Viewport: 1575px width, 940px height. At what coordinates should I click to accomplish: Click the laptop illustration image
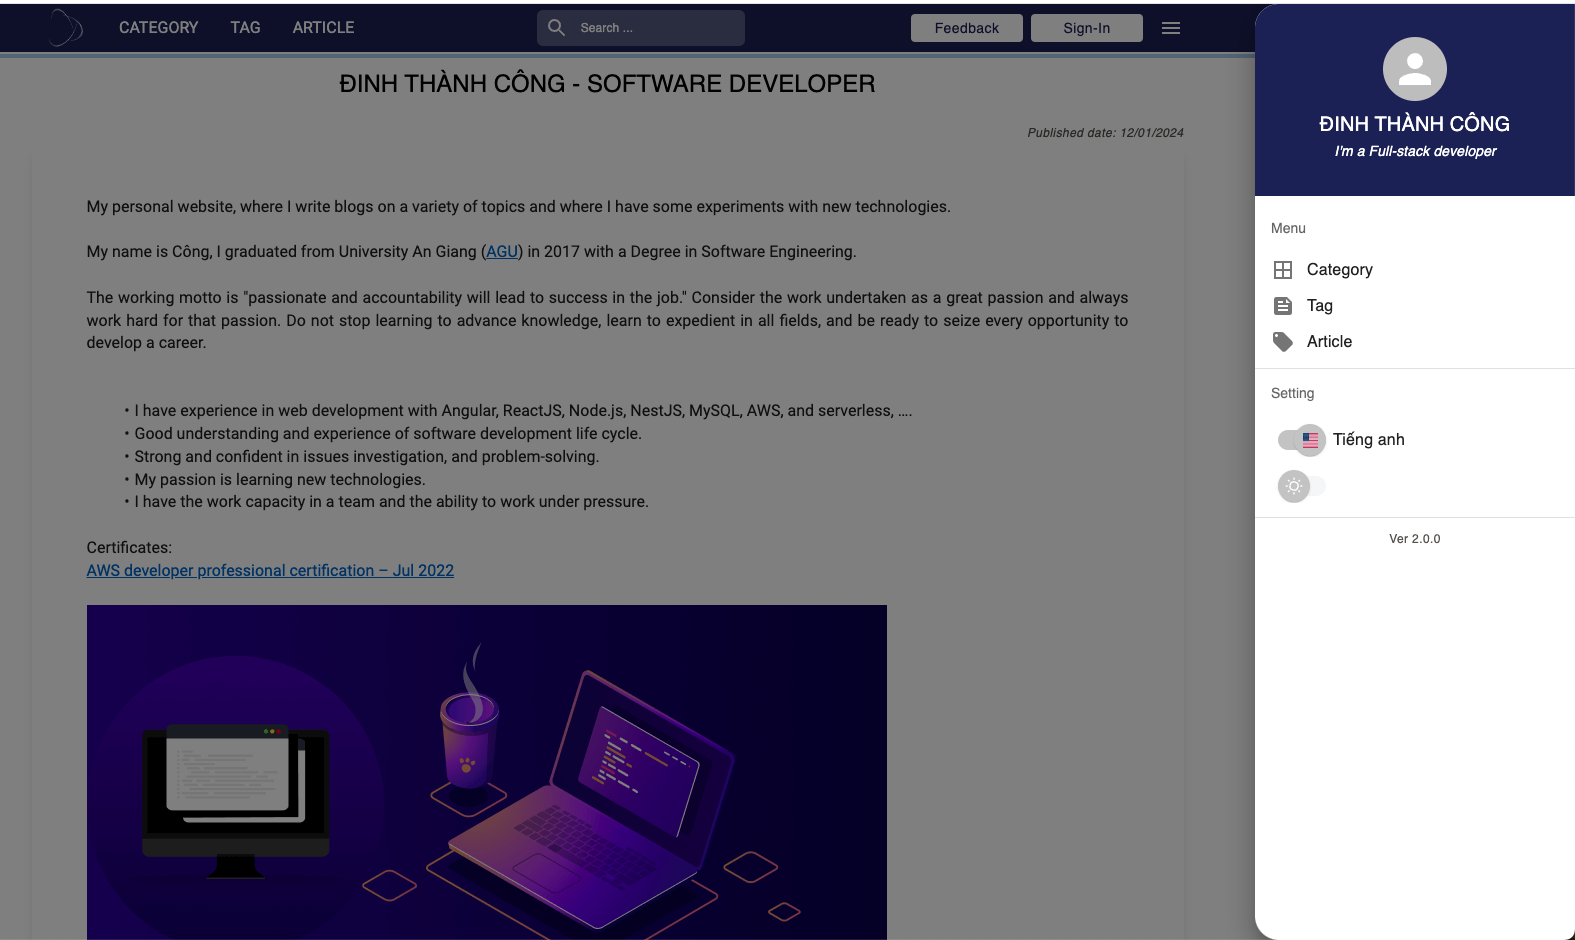click(x=487, y=772)
